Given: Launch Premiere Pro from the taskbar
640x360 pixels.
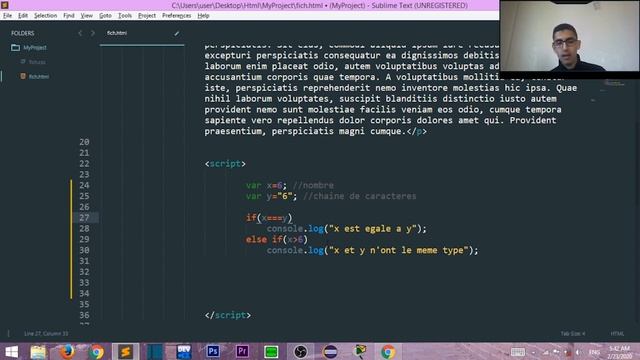Looking at the screenshot, I should [x=242, y=351].
